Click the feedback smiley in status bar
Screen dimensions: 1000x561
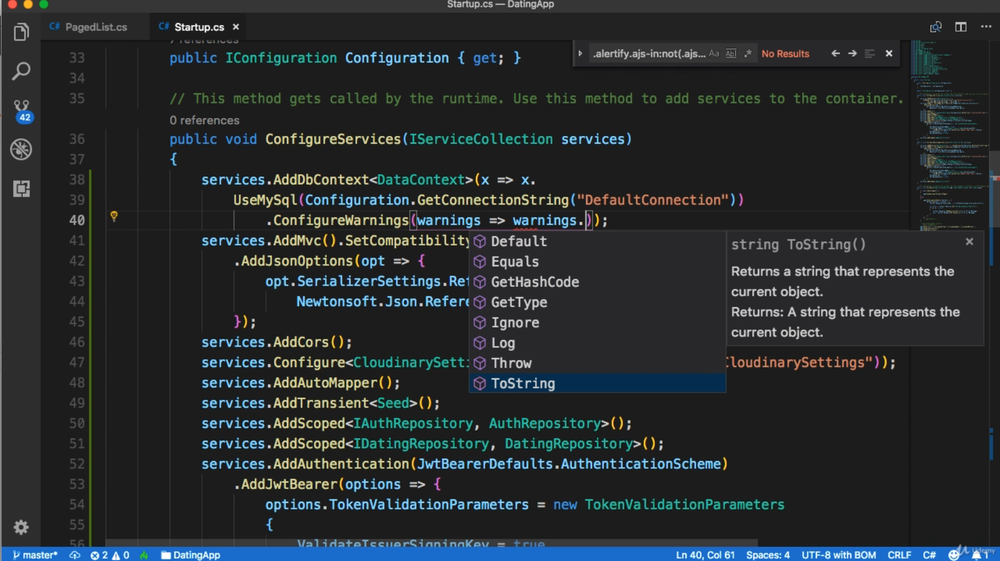point(953,555)
